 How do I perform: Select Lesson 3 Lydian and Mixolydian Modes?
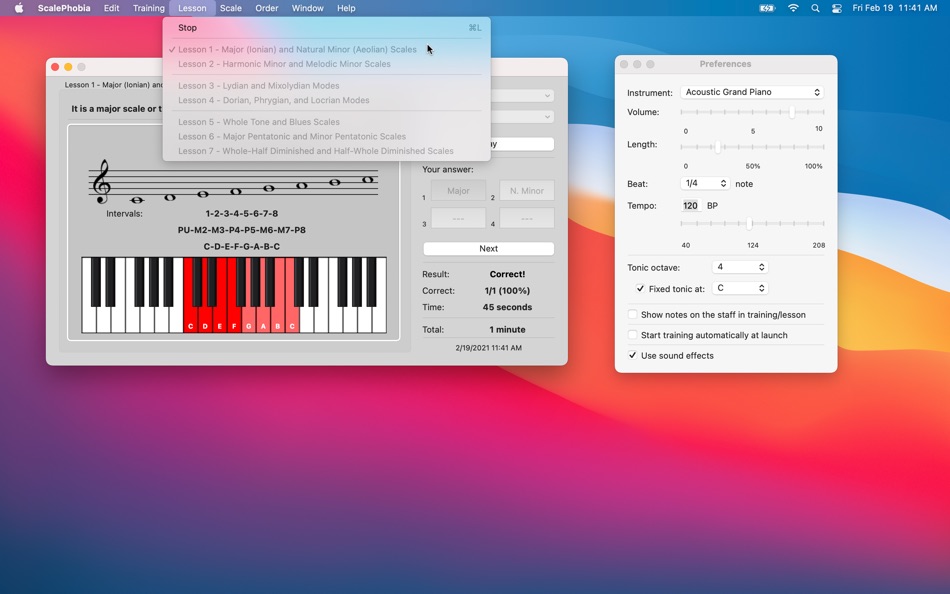click(327, 86)
